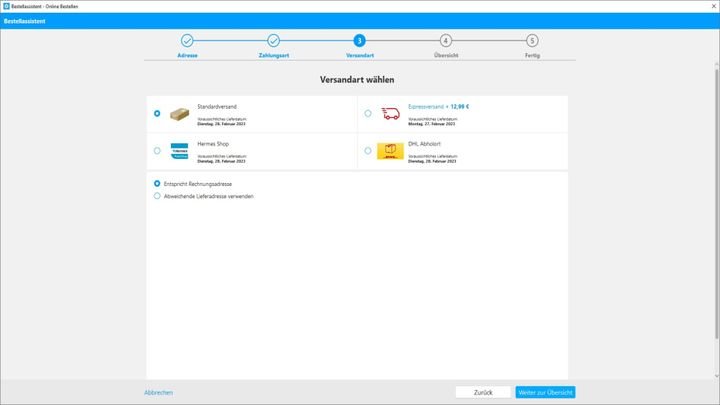Image resolution: width=720 pixels, height=405 pixels.
Task: Click the scrollbar down arrow
Action: pyautogui.click(x=716, y=376)
